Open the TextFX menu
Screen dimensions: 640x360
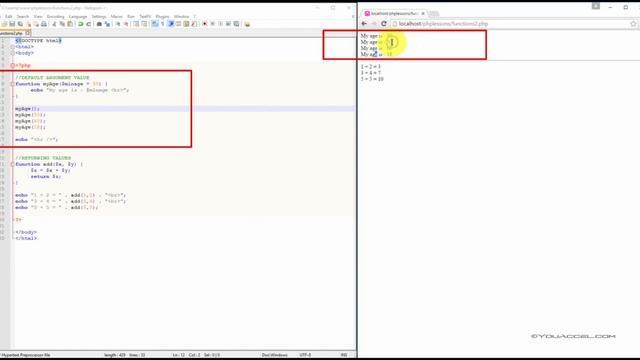tap(145, 17)
